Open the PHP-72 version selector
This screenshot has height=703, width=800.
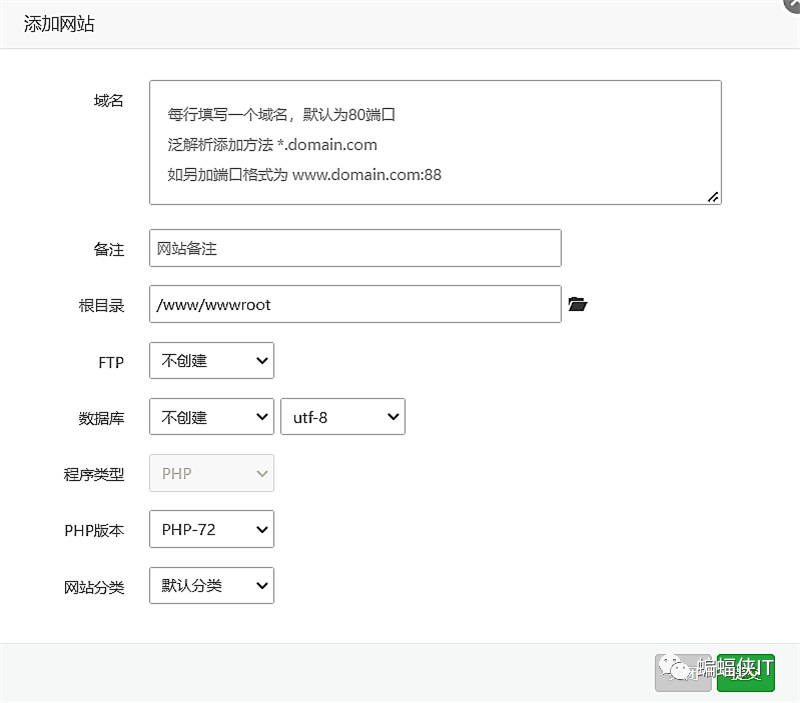[x=210, y=529]
